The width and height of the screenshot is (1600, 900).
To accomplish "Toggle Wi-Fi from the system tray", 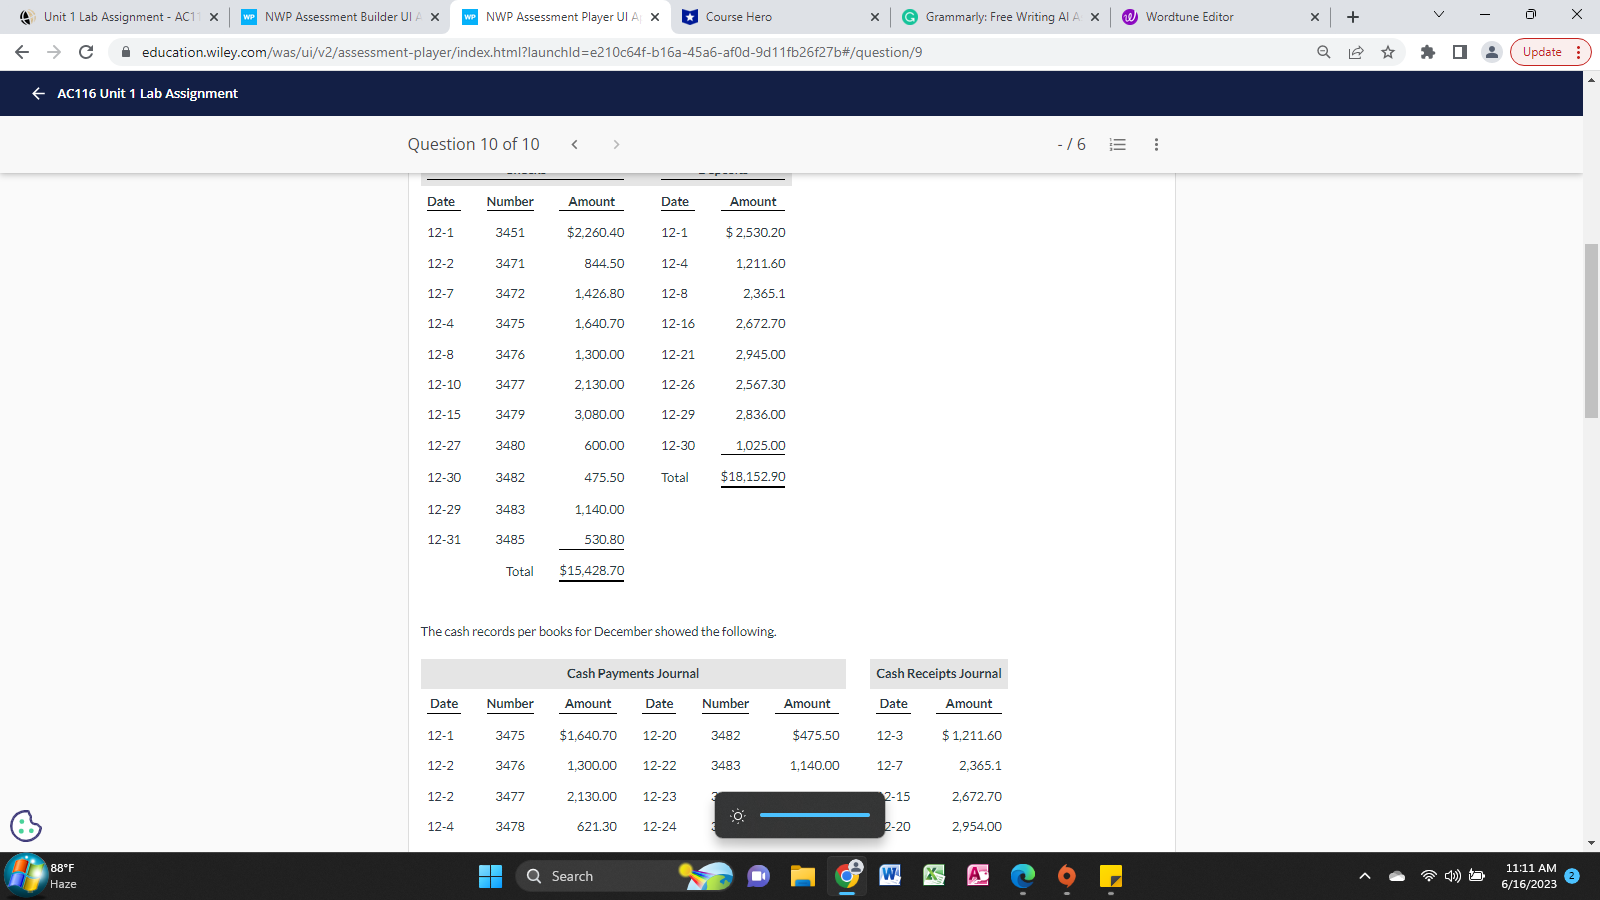I will coord(1426,876).
